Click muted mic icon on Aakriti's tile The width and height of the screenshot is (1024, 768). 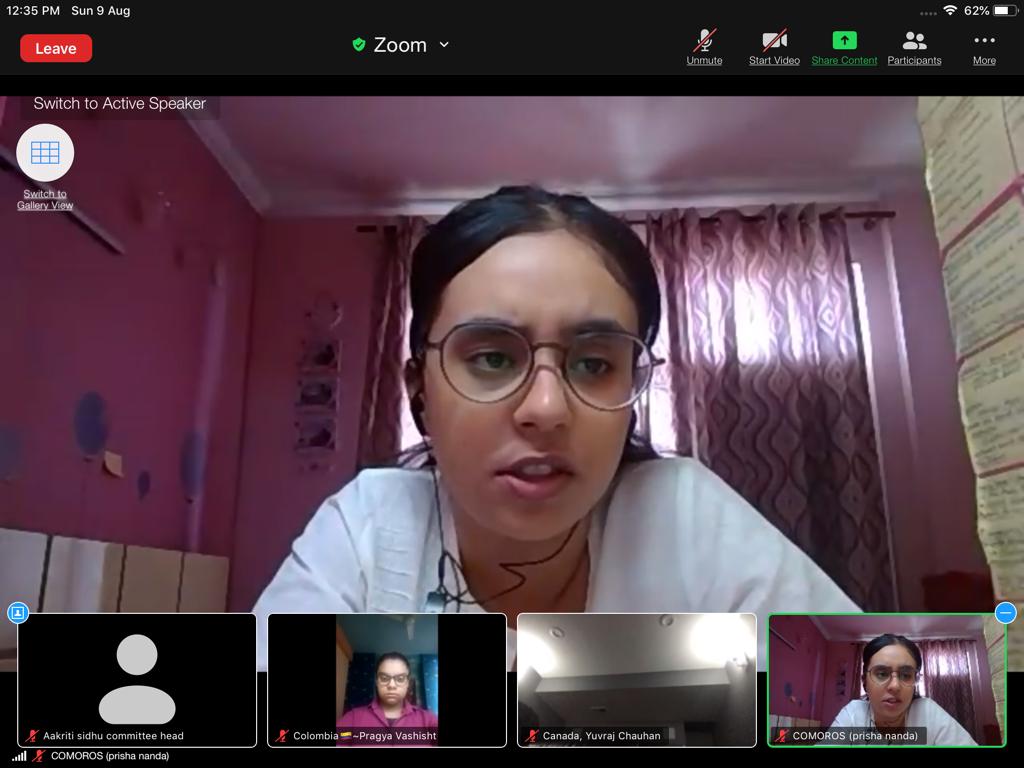point(33,736)
